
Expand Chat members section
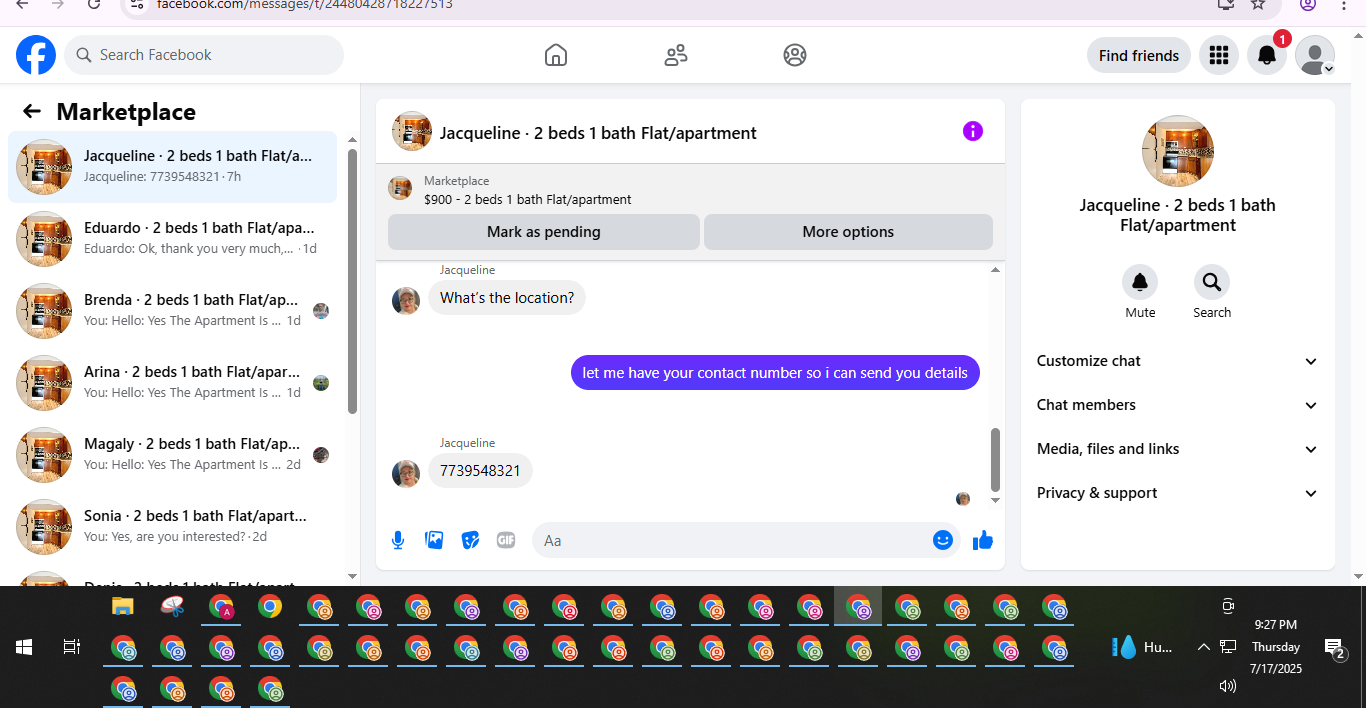(1178, 405)
